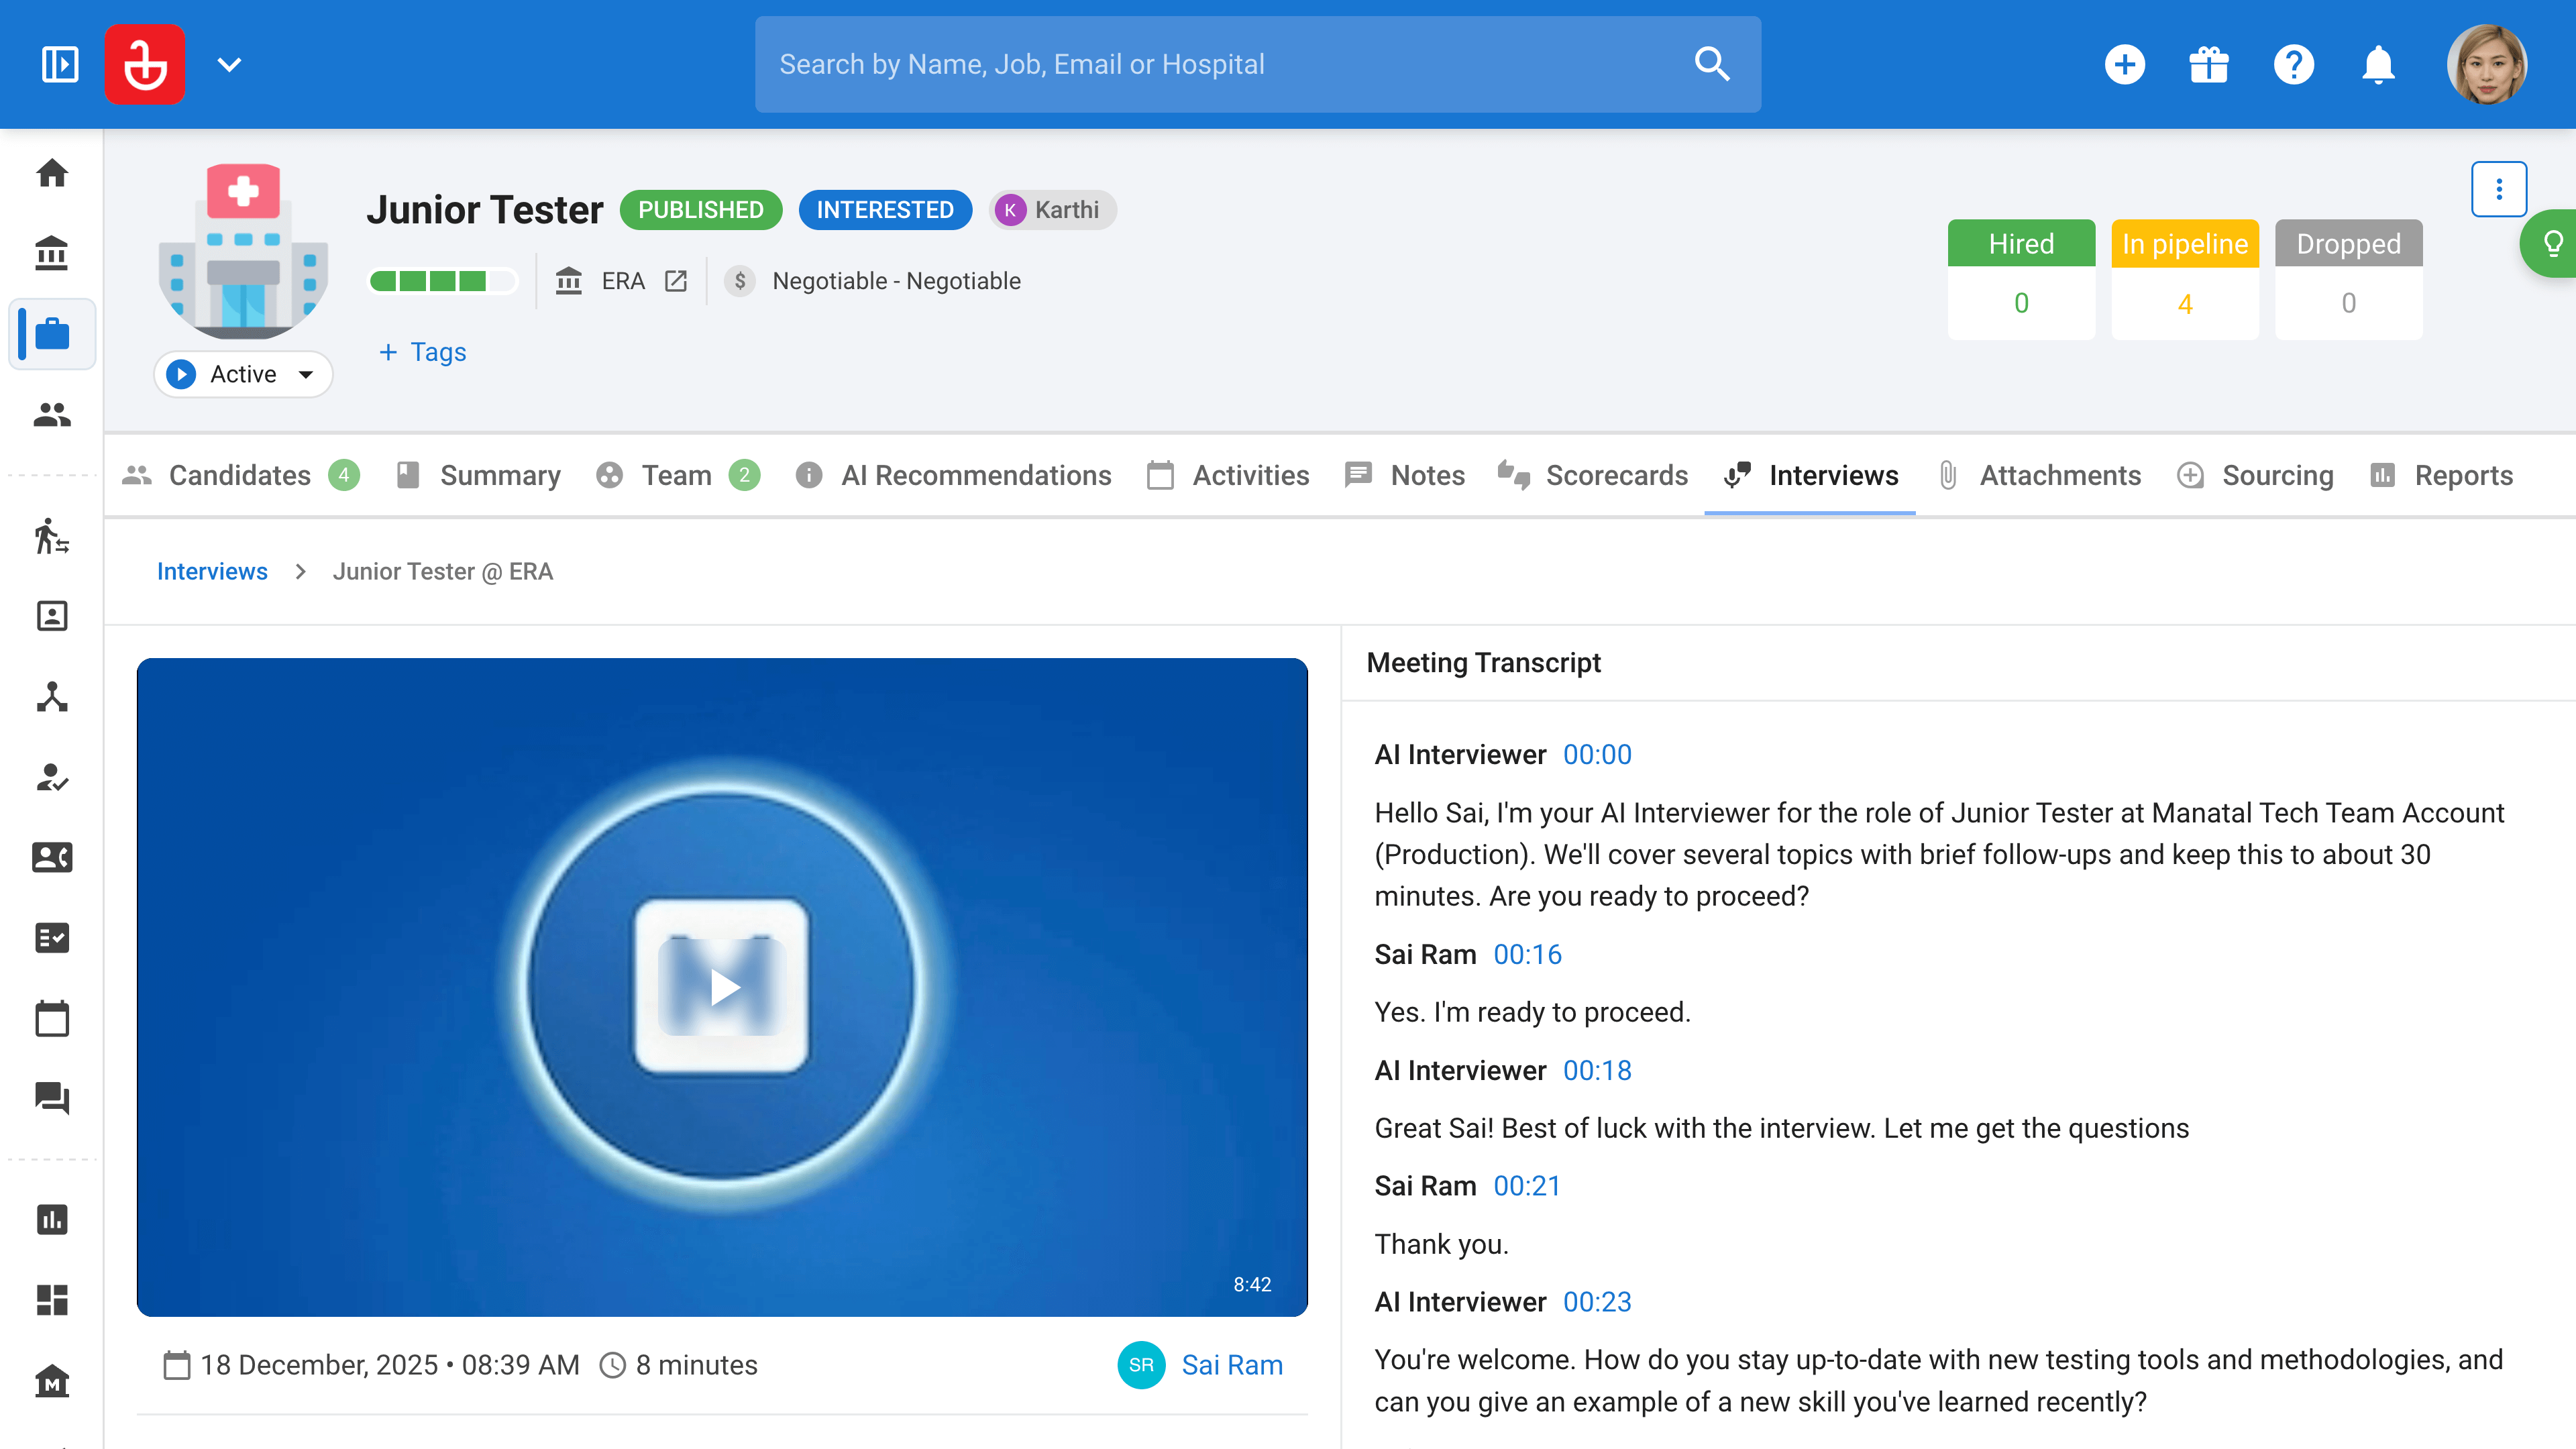Viewport: 2576px width, 1449px height.
Task: Click the help question-mark icon in the top bar
Action: coord(2294,64)
